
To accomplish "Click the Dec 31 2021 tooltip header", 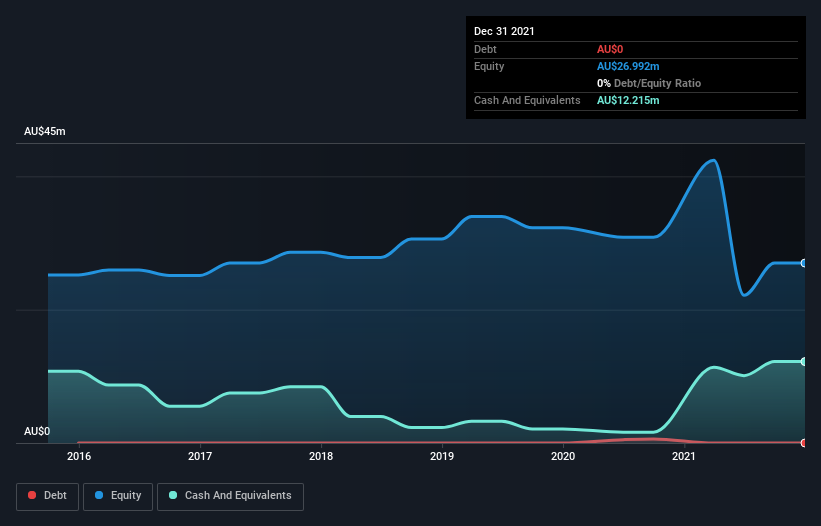I will [x=504, y=31].
